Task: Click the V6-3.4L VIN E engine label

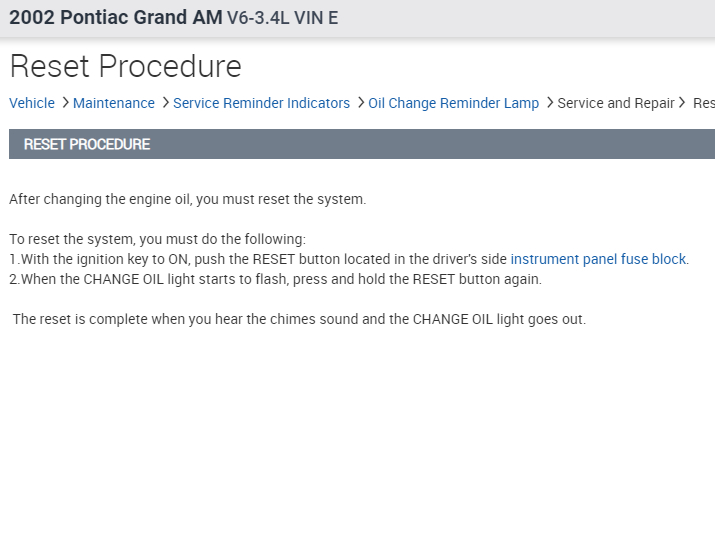Action: click(x=283, y=18)
